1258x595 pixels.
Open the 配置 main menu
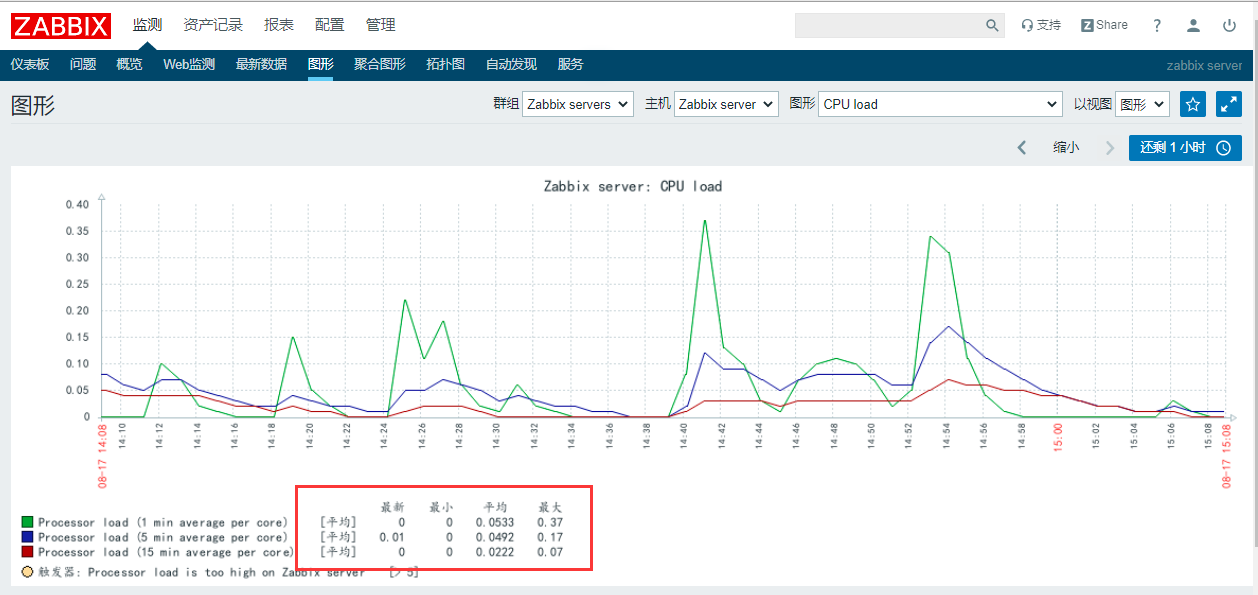click(x=329, y=25)
